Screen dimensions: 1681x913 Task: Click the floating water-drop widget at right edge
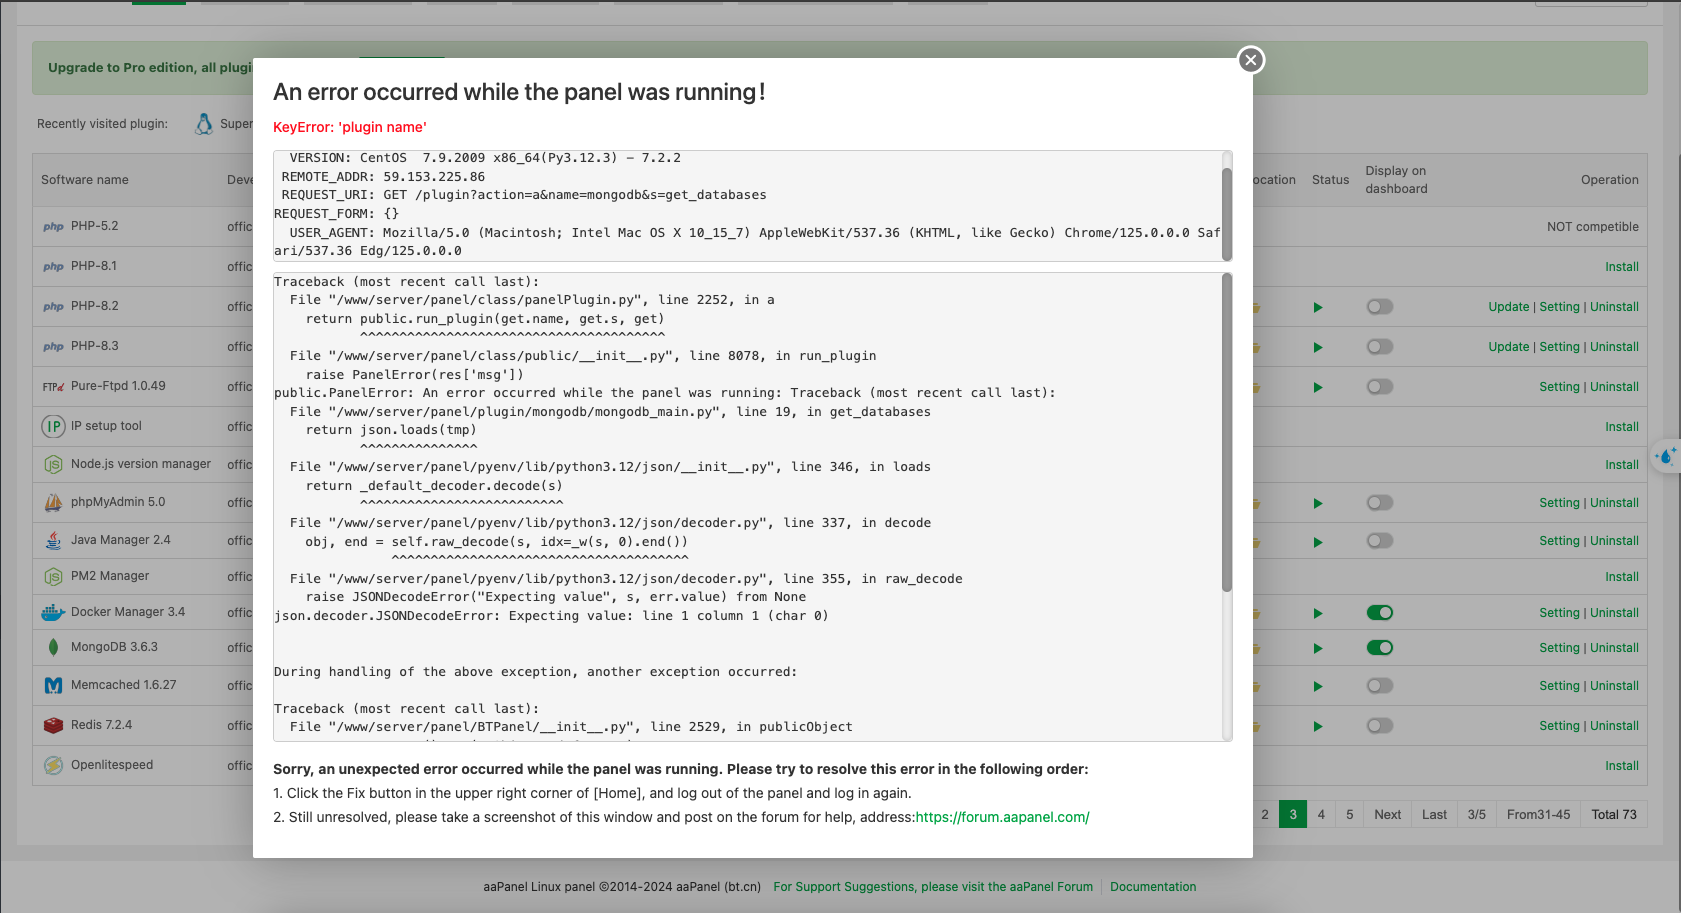(x=1667, y=456)
